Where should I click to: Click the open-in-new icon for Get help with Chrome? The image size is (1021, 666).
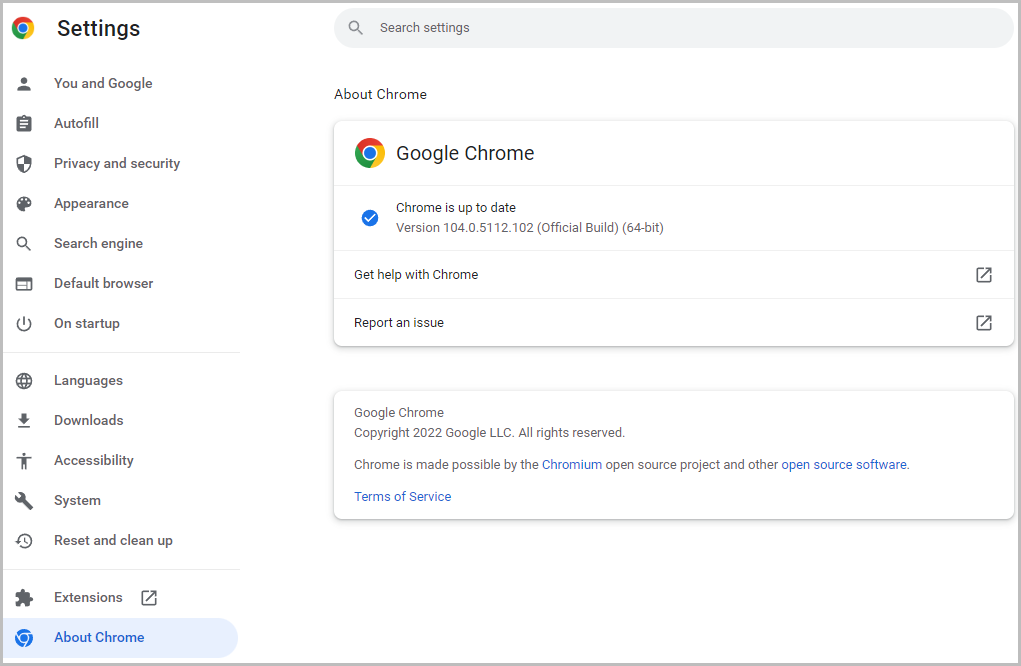tap(984, 275)
